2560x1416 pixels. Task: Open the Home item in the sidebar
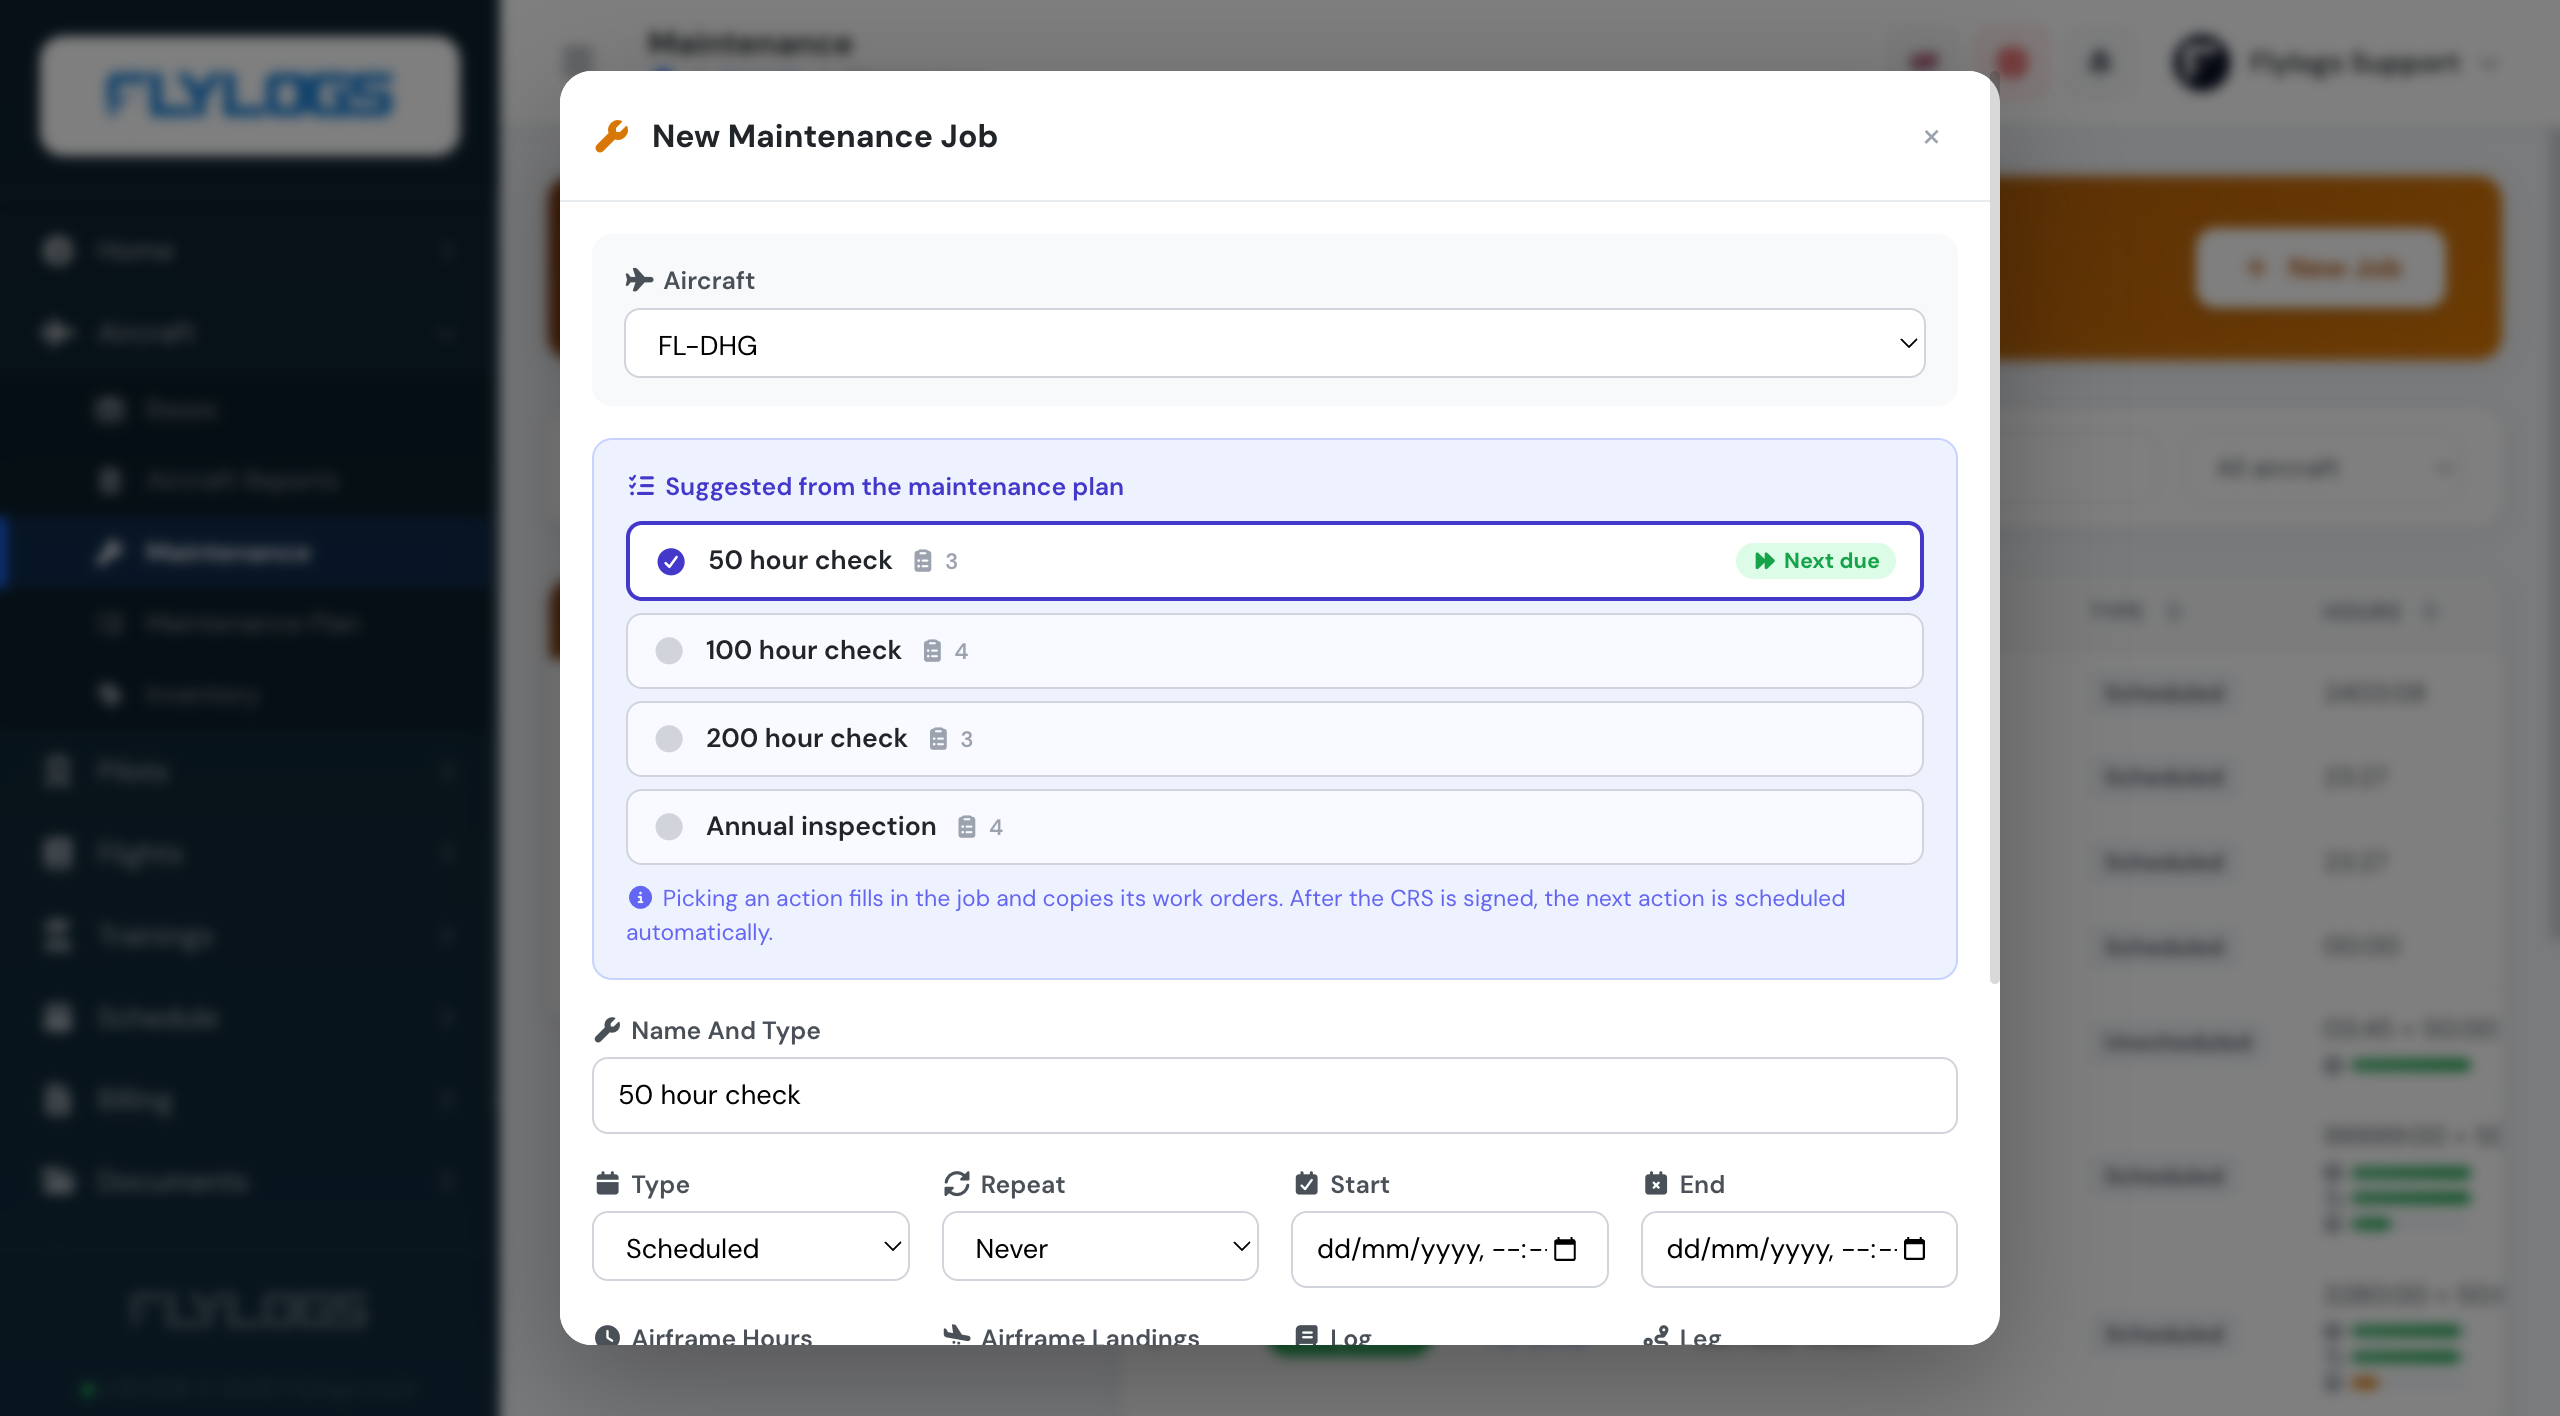coord(250,251)
